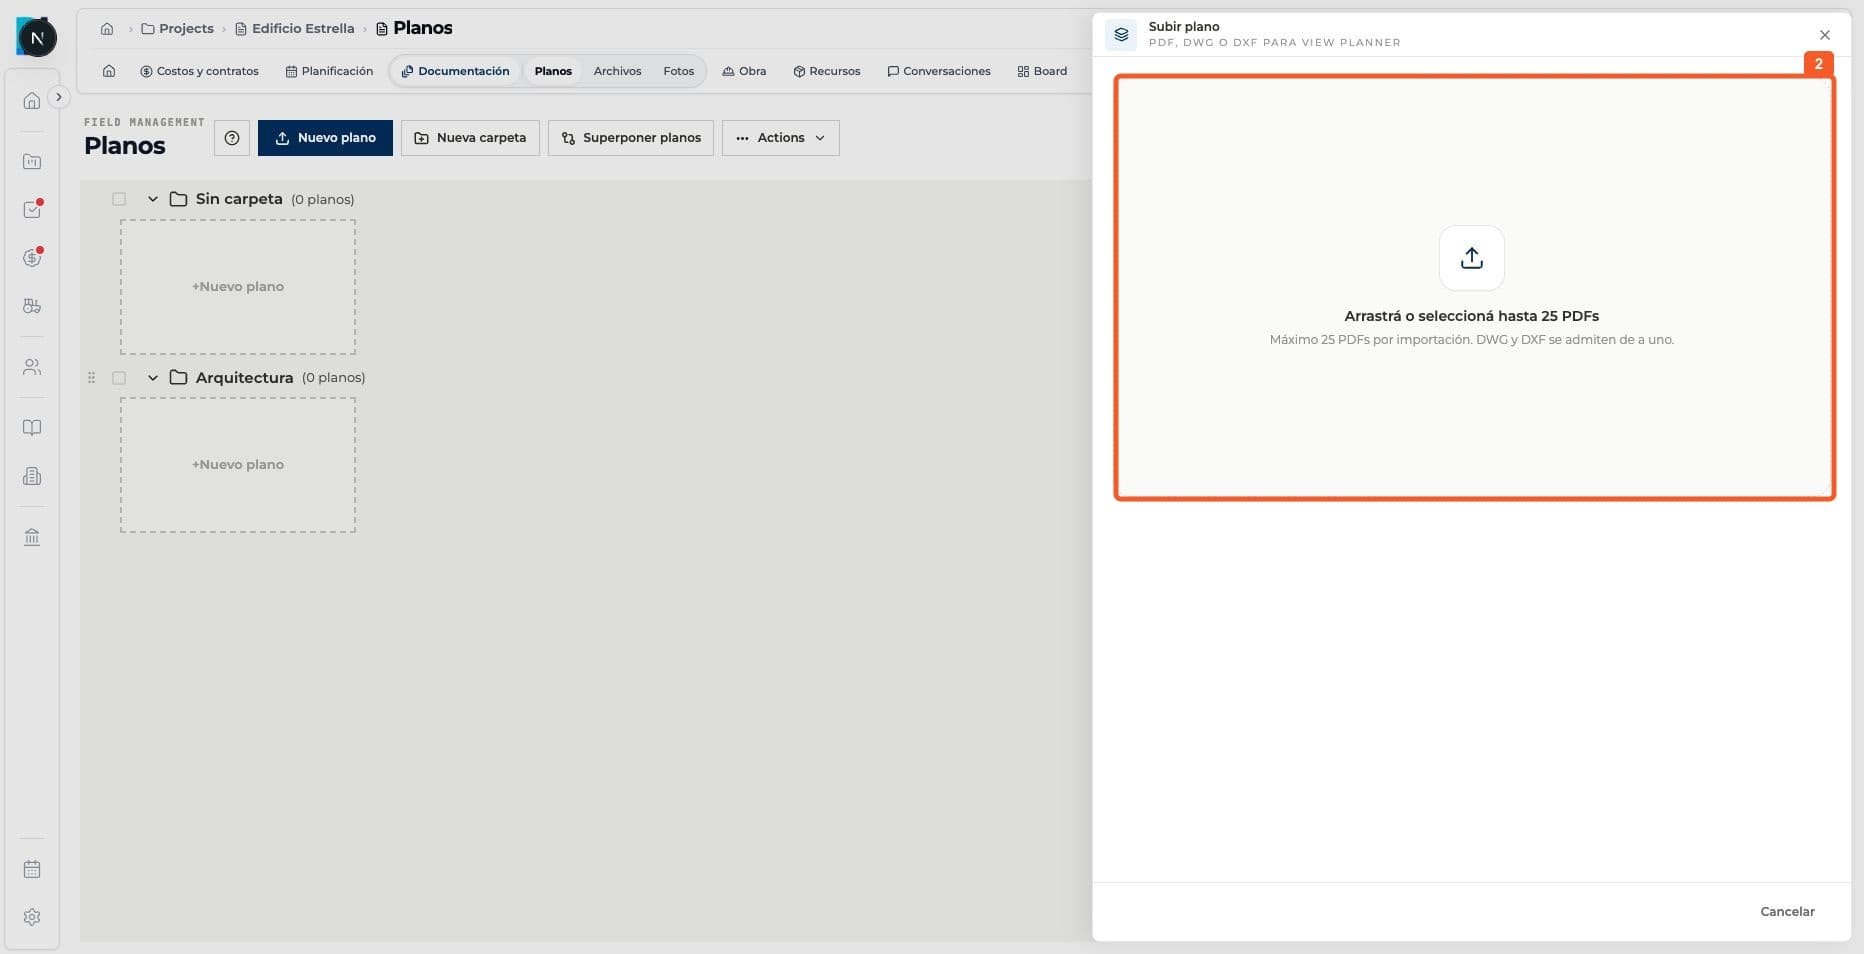Click +Nuevo plano box under Sin carpeta
The width and height of the screenshot is (1864, 954).
238,287
